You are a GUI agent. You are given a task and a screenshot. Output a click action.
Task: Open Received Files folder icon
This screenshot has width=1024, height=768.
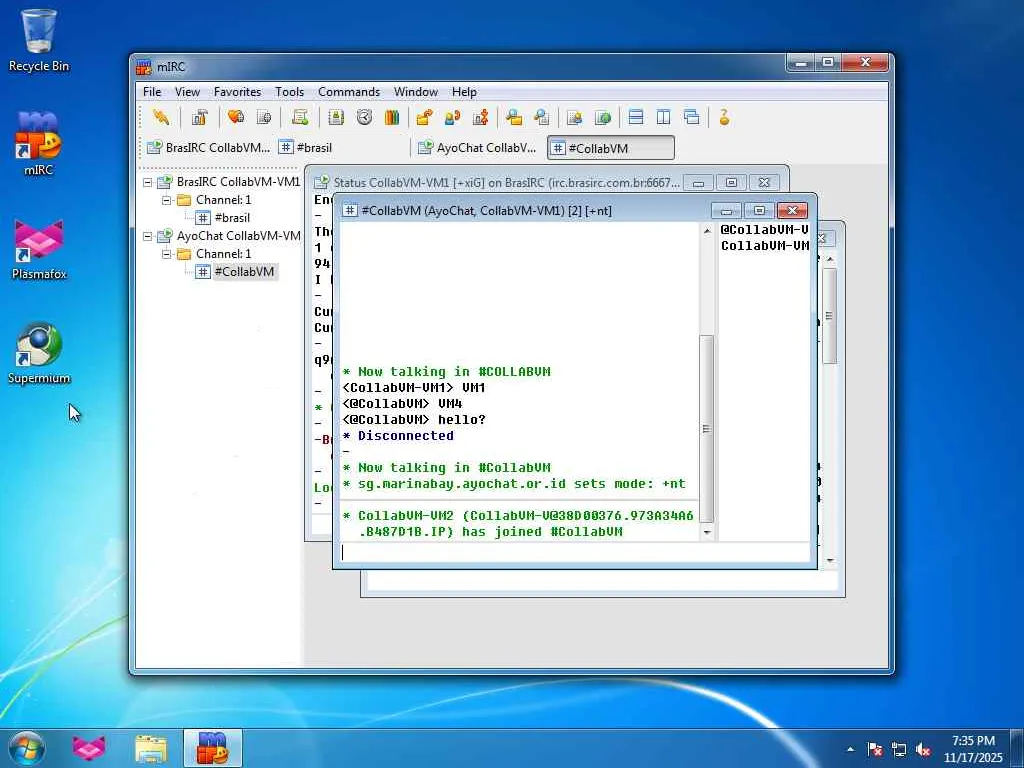[514, 118]
